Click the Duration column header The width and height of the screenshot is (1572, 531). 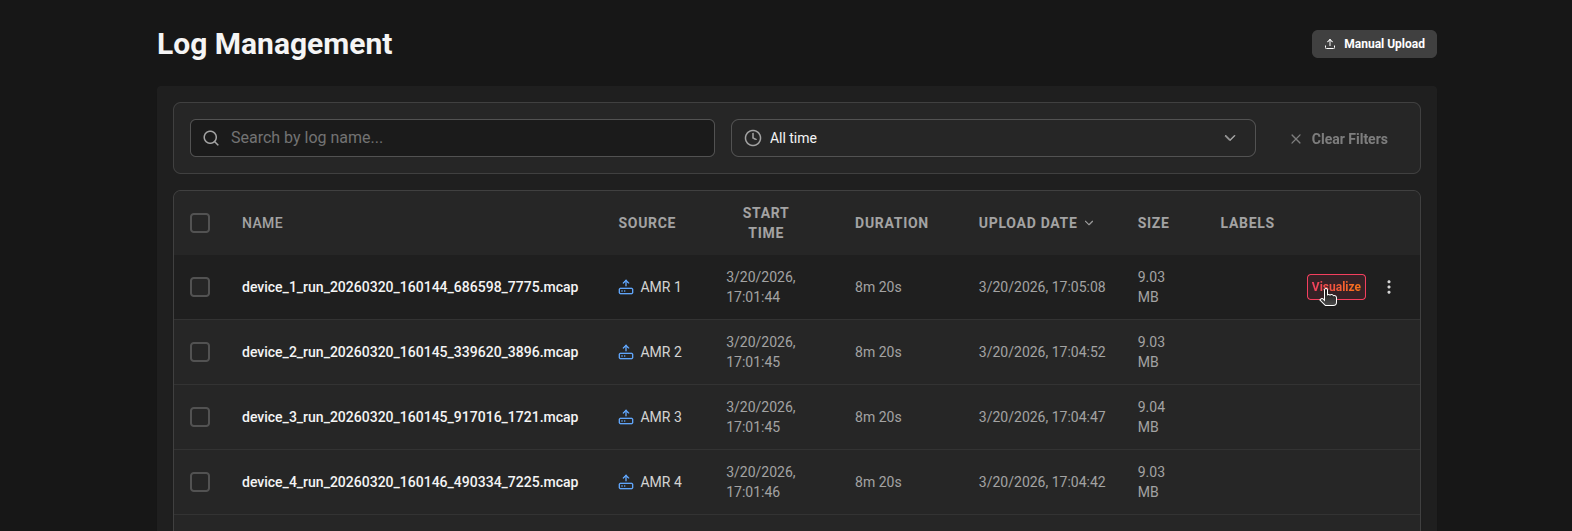click(891, 223)
